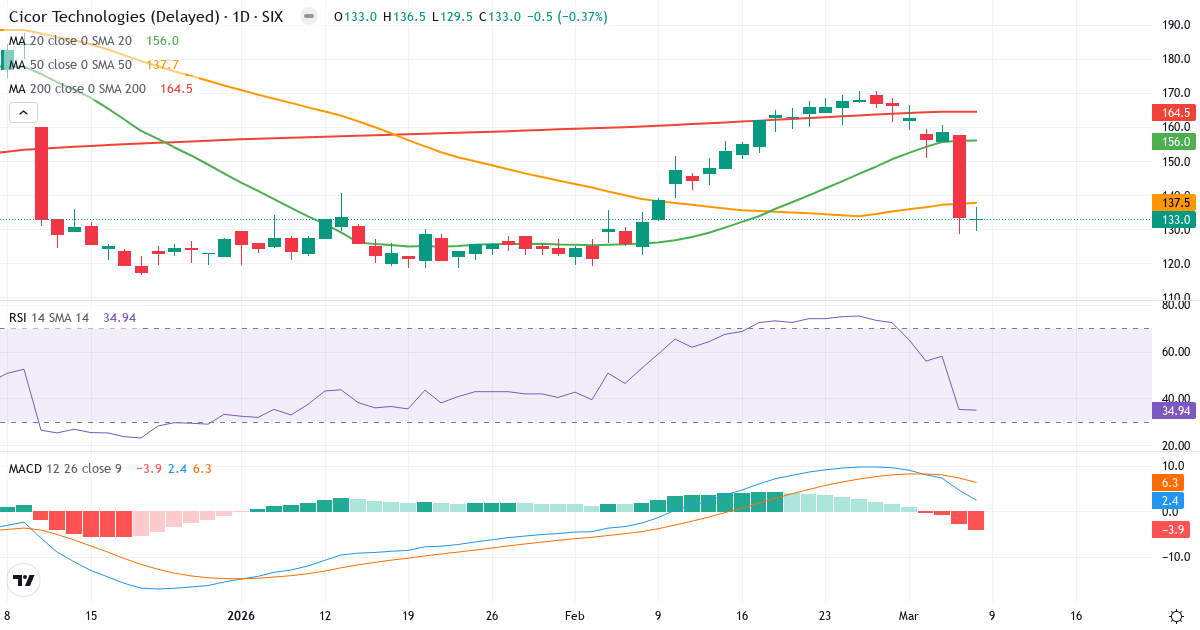Click the SIX exchange label in the title
The height and width of the screenshot is (630, 1200).
(x=271, y=17)
